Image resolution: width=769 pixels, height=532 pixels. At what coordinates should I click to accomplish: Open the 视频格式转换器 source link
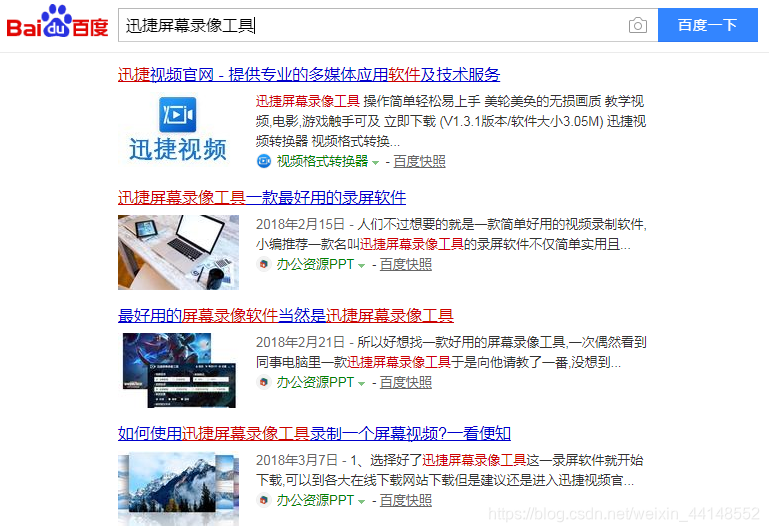[x=322, y=161]
